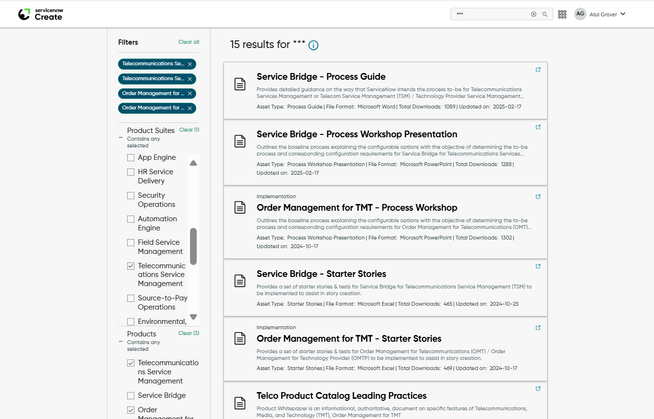The height and width of the screenshot is (419, 654).
Task: Check the Source-to-Pay Operations checkbox
Action: (131, 298)
